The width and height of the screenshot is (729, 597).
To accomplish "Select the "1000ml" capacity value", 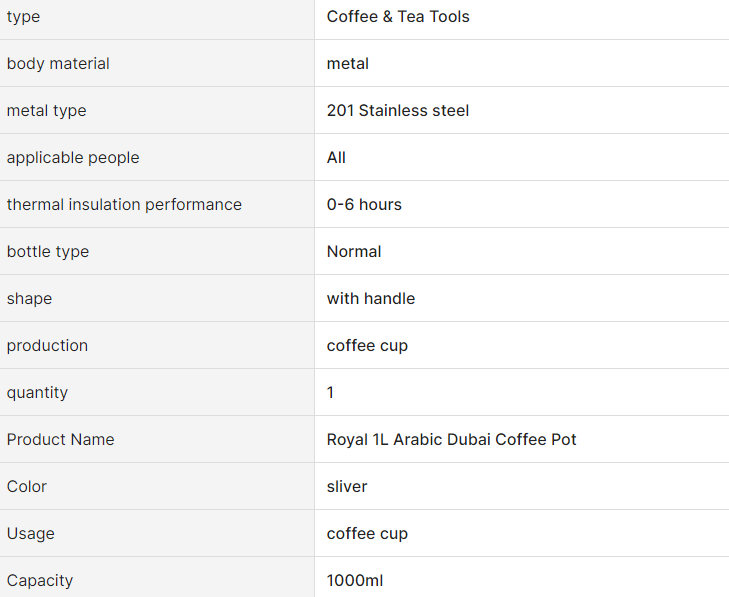I will click(355, 581).
